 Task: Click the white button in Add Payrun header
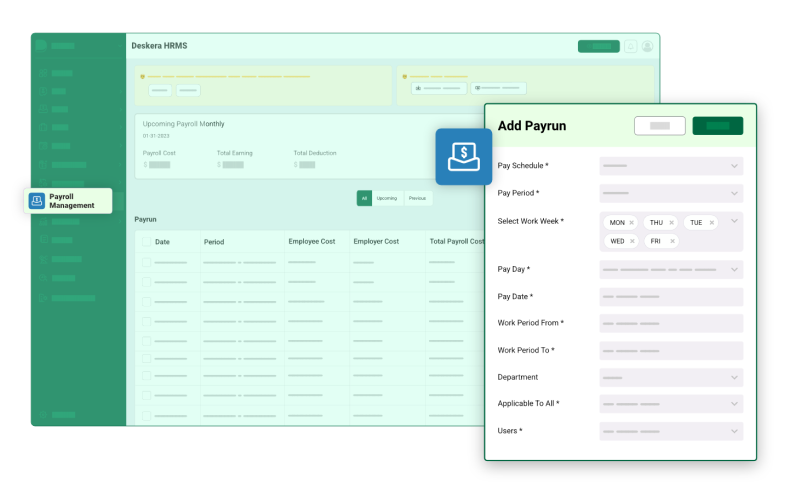click(660, 126)
